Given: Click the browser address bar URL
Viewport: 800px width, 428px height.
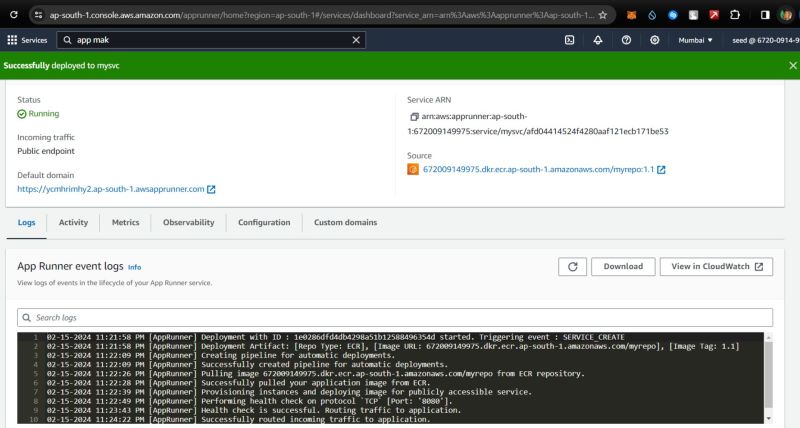Looking at the screenshot, I should click(321, 15).
